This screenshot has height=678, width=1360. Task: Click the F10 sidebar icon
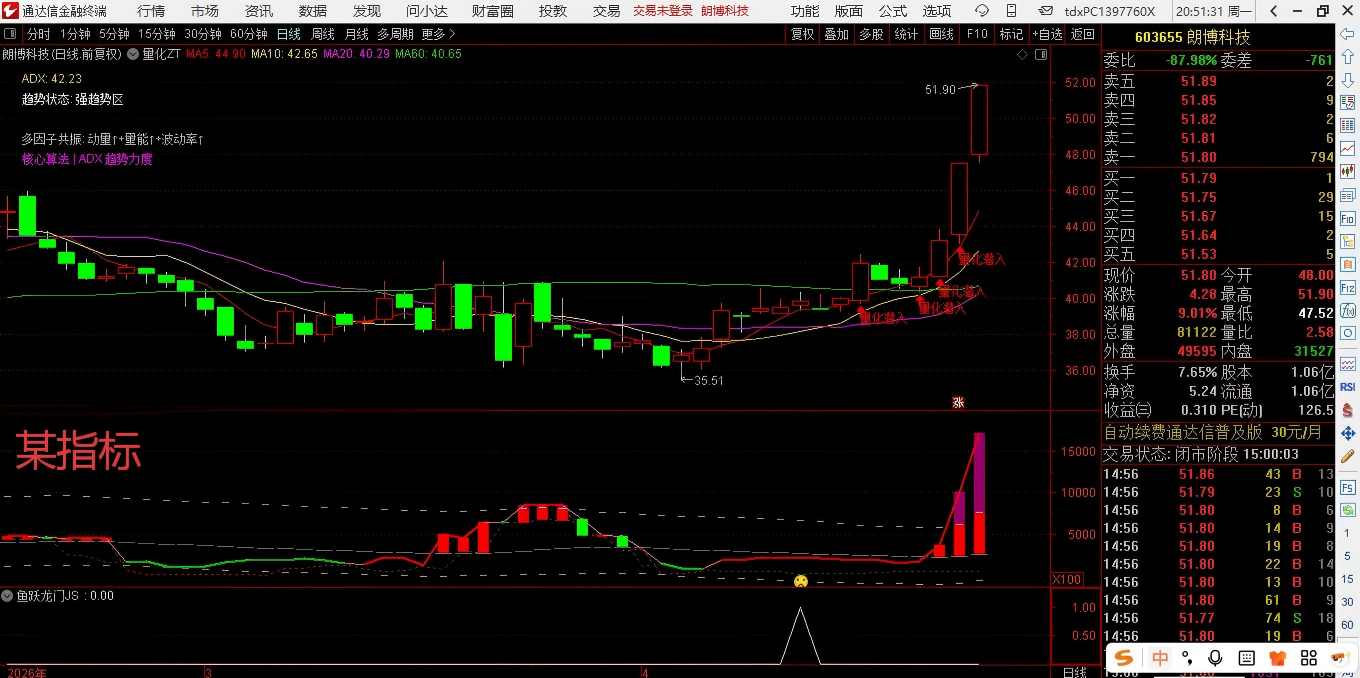click(x=1347, y=220)
